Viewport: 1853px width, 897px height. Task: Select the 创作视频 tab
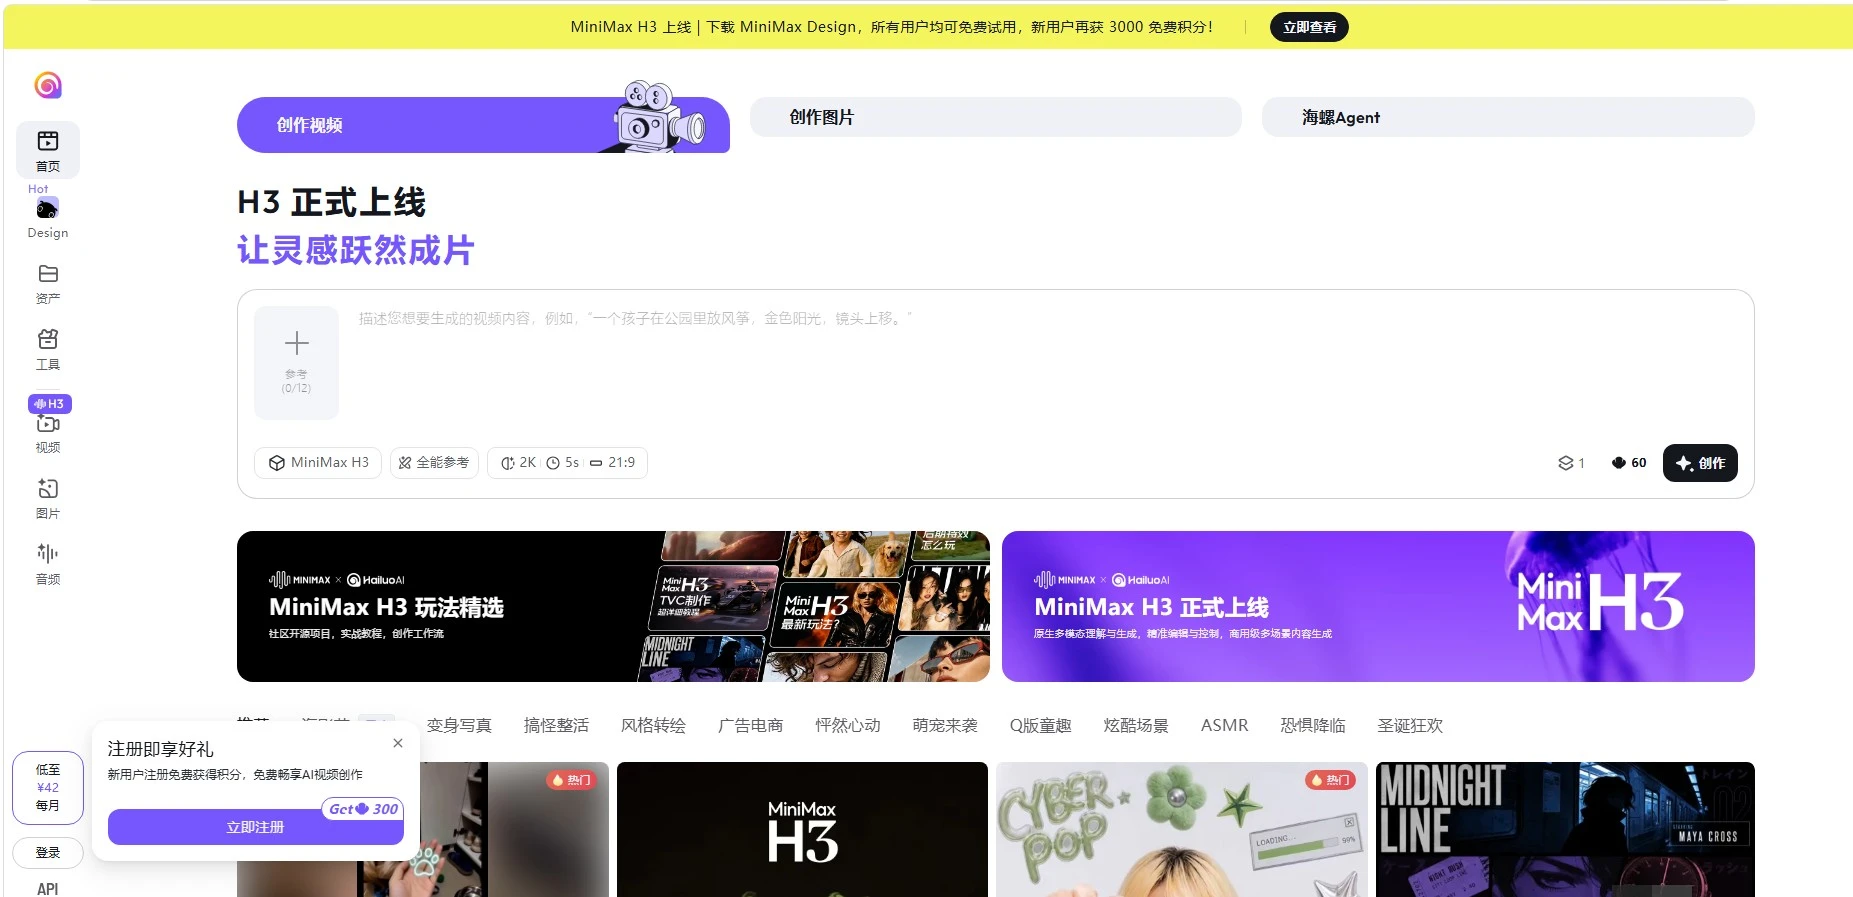(x=483, y=125)
